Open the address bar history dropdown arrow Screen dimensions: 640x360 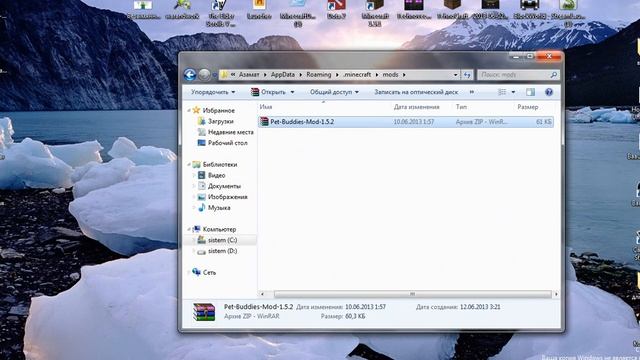coord(456,75)
